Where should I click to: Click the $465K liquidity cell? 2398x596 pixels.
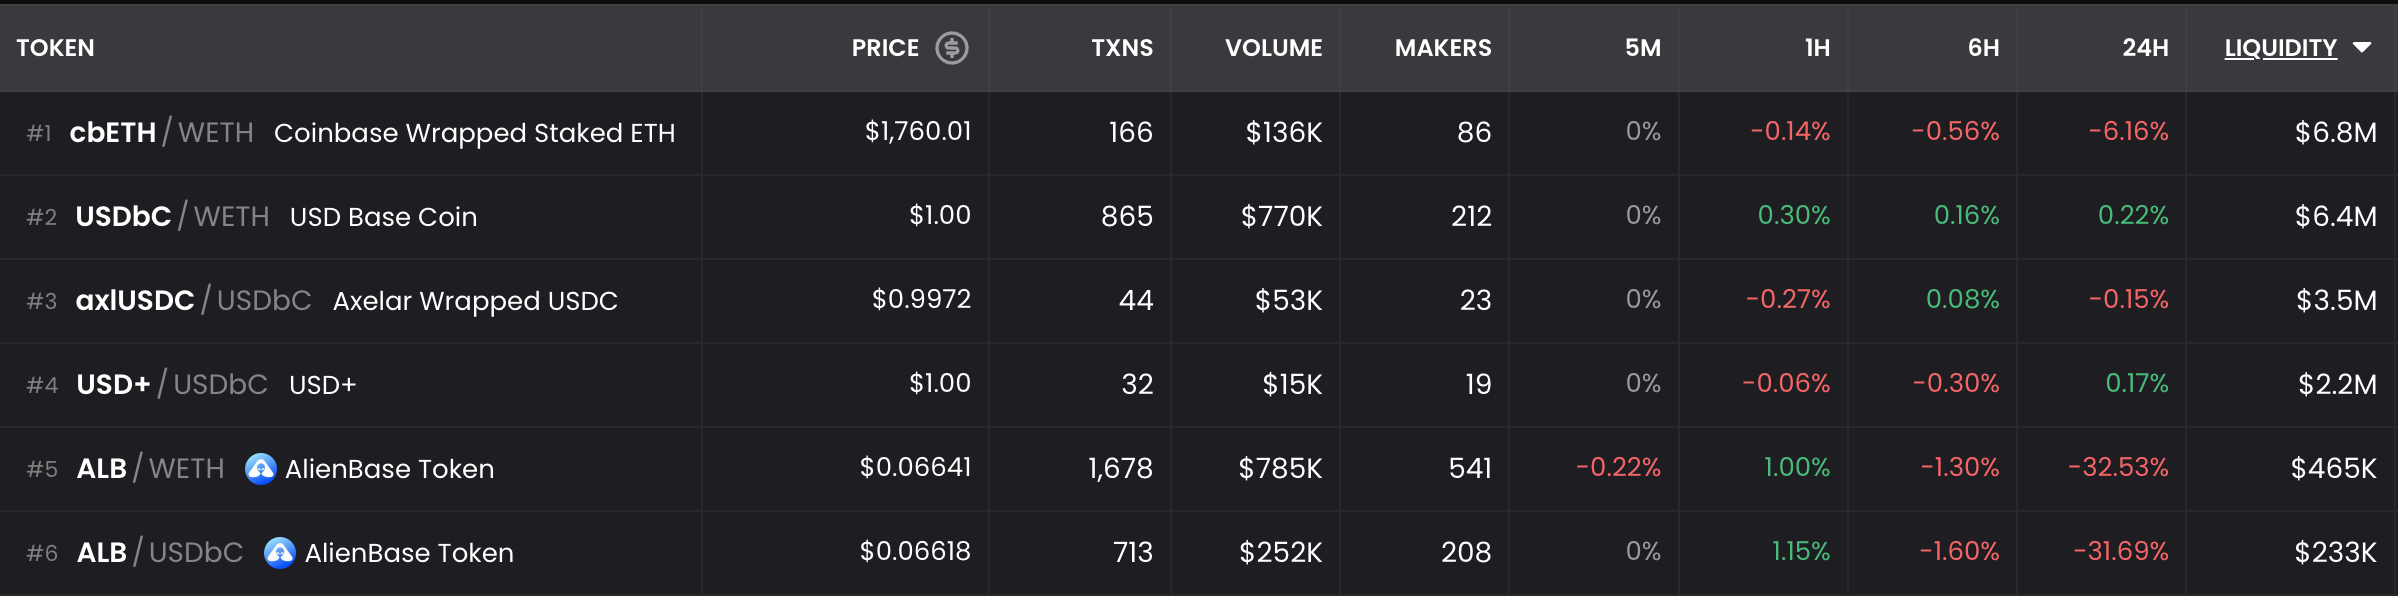click(2333, 468)
